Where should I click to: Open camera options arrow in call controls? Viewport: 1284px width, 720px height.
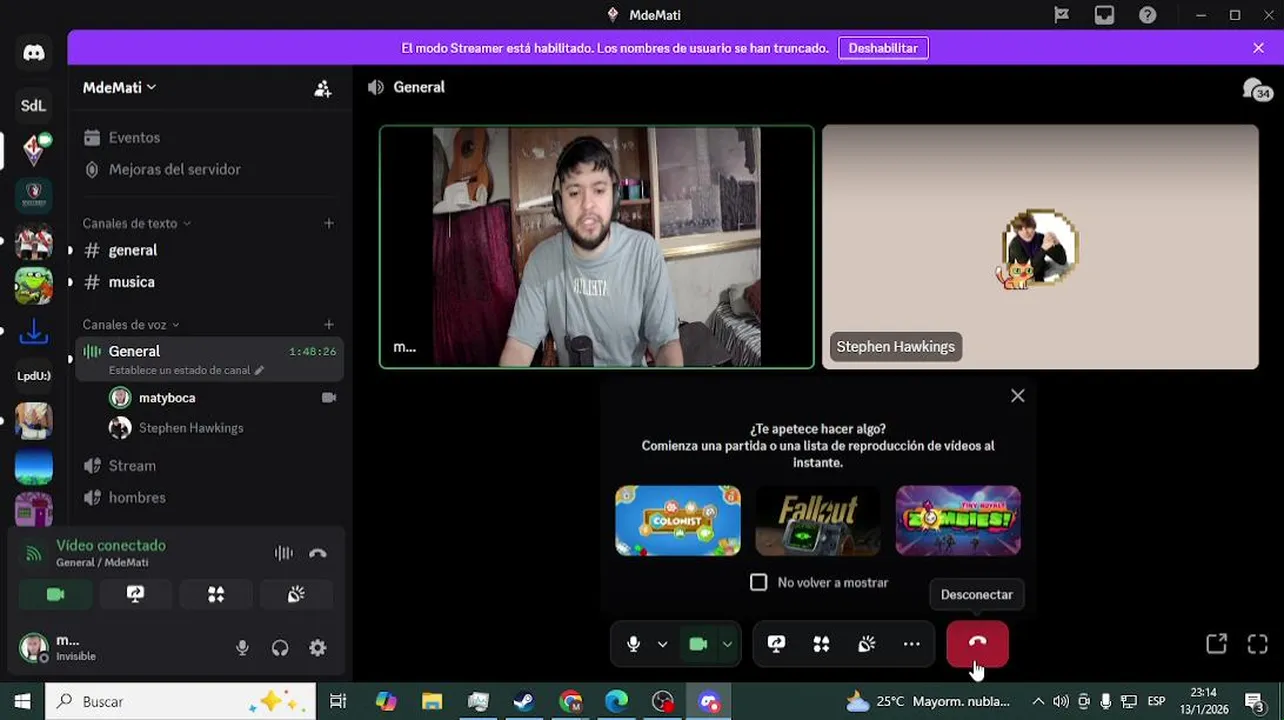tap(727, 644)
